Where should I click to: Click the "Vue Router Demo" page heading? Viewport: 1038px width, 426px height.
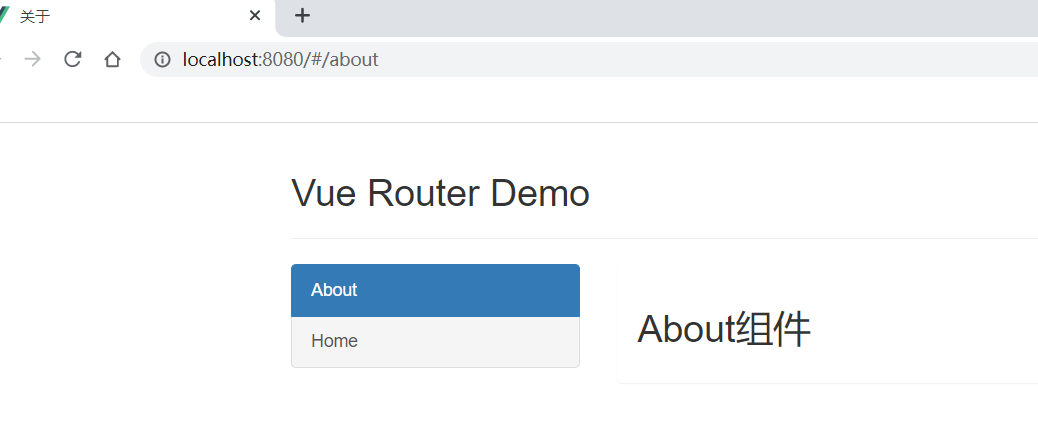point(440,193)
